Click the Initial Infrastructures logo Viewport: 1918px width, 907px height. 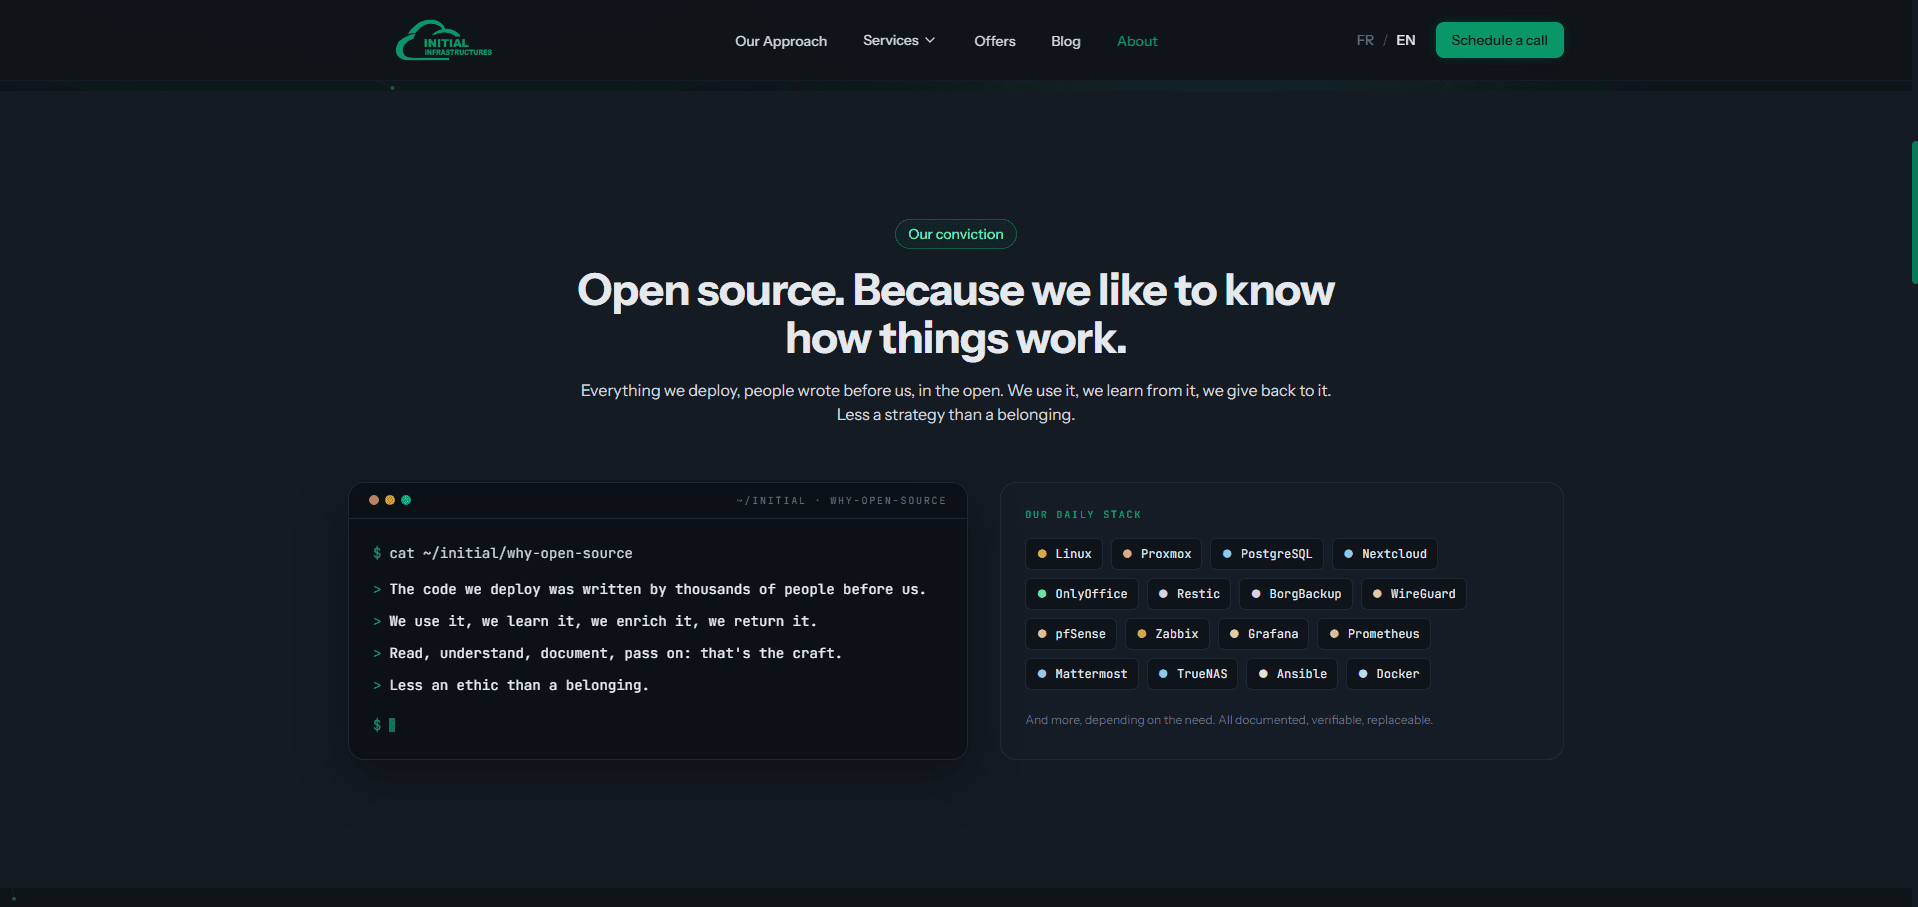pyautogui.click(x=444, y=40)
